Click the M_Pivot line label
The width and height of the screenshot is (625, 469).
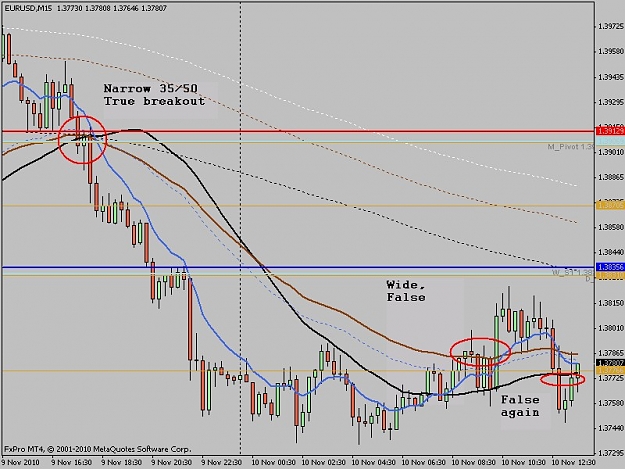point(571,147)
